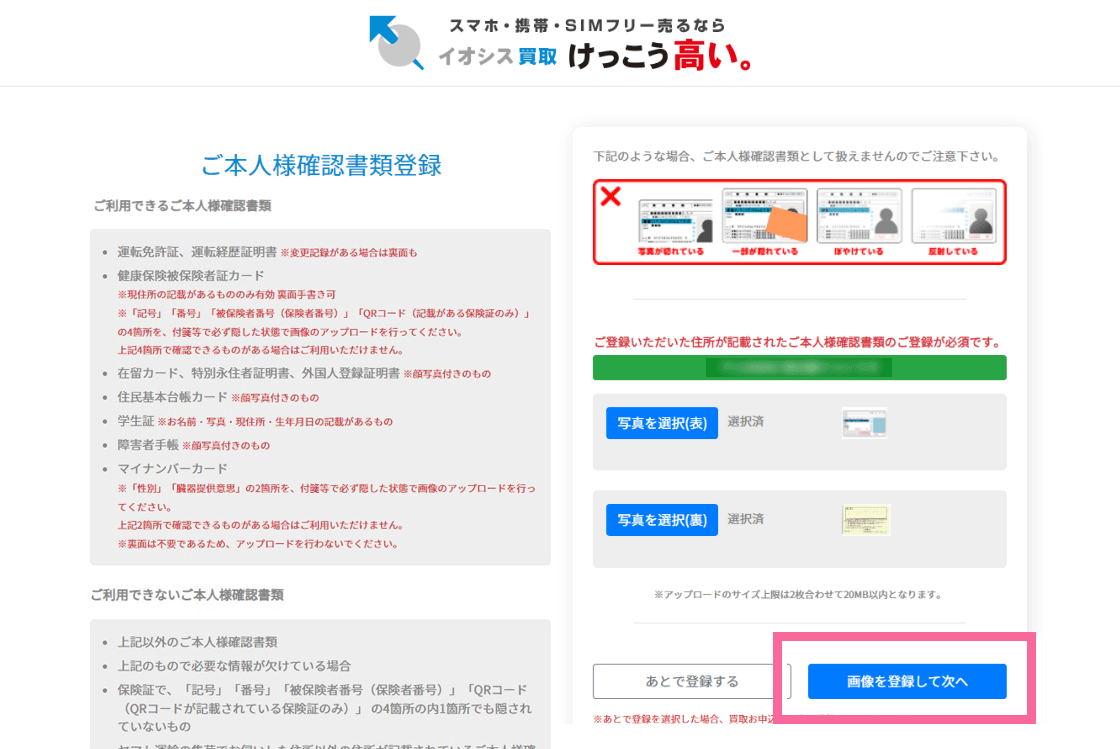Click the blue arrow magnifier logo icon
Image resolution: width=1120 pixels, height=749 pixels.
tap(396, 42)
